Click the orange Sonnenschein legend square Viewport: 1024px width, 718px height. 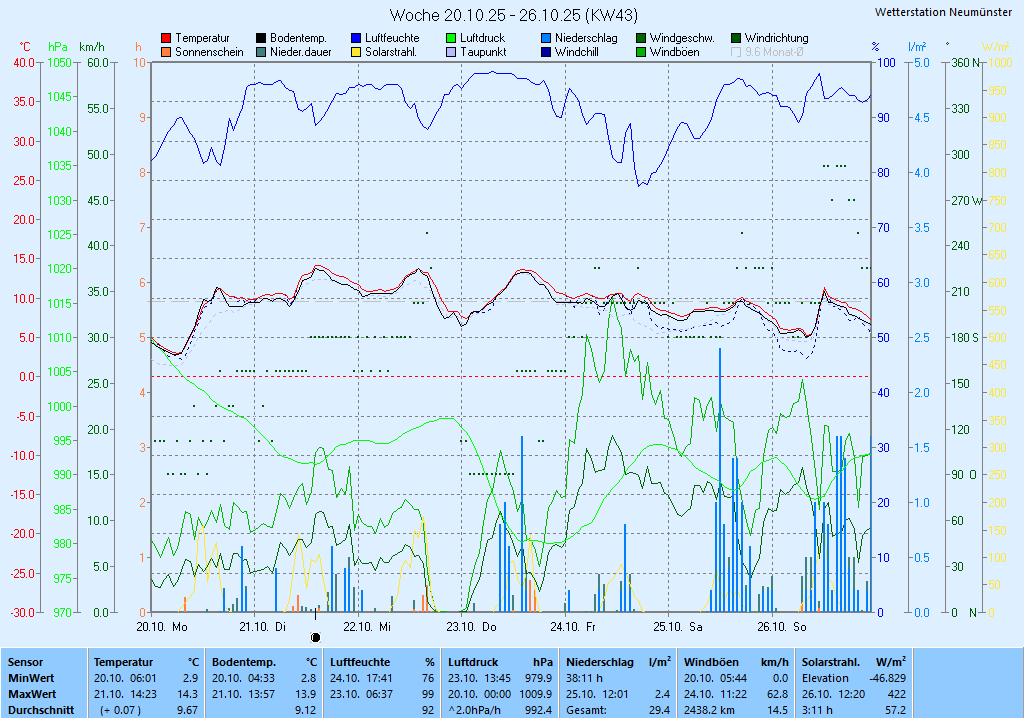click(x=166, y=52)
